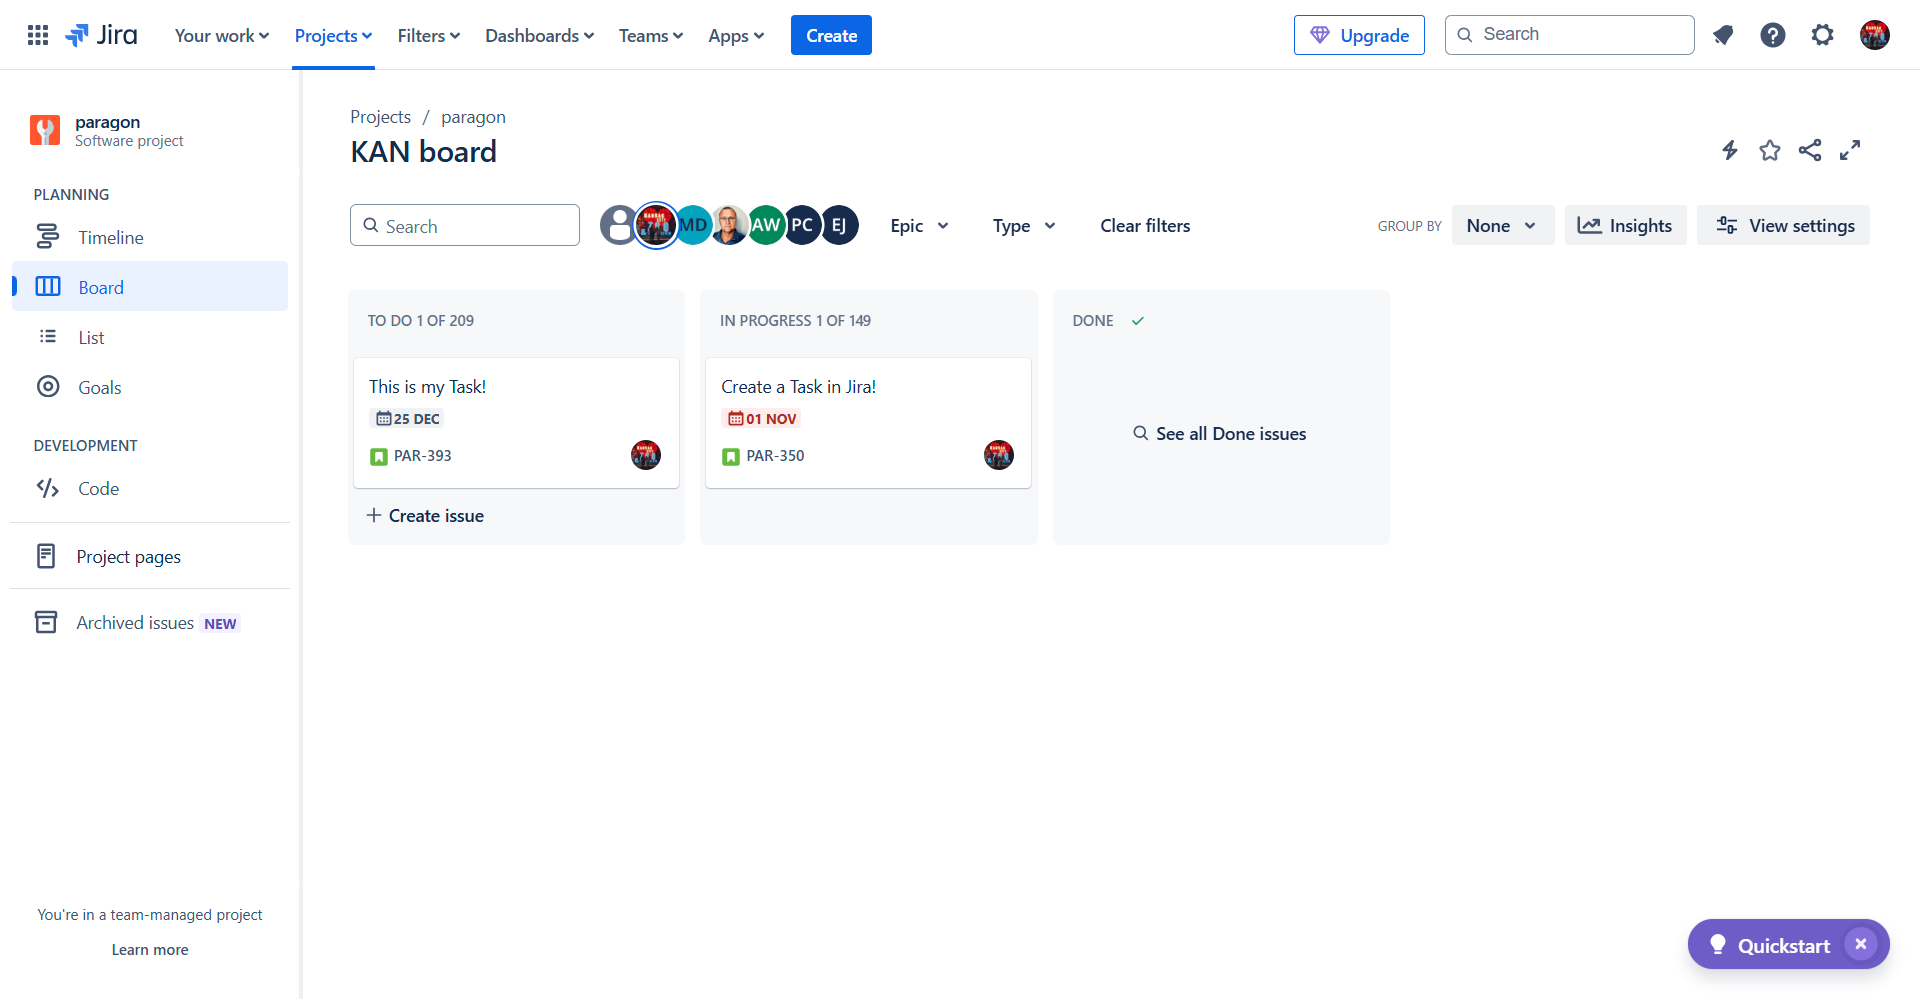Open notifications icon in top bar
The image size is (1920, 999).
pos(1722,35)
